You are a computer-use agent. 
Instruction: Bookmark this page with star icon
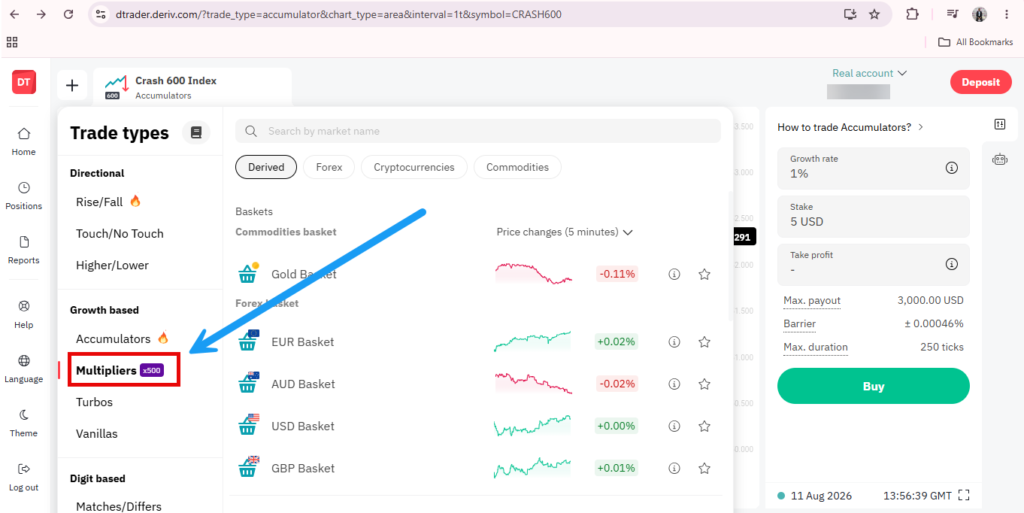click(x=874, y=14)
